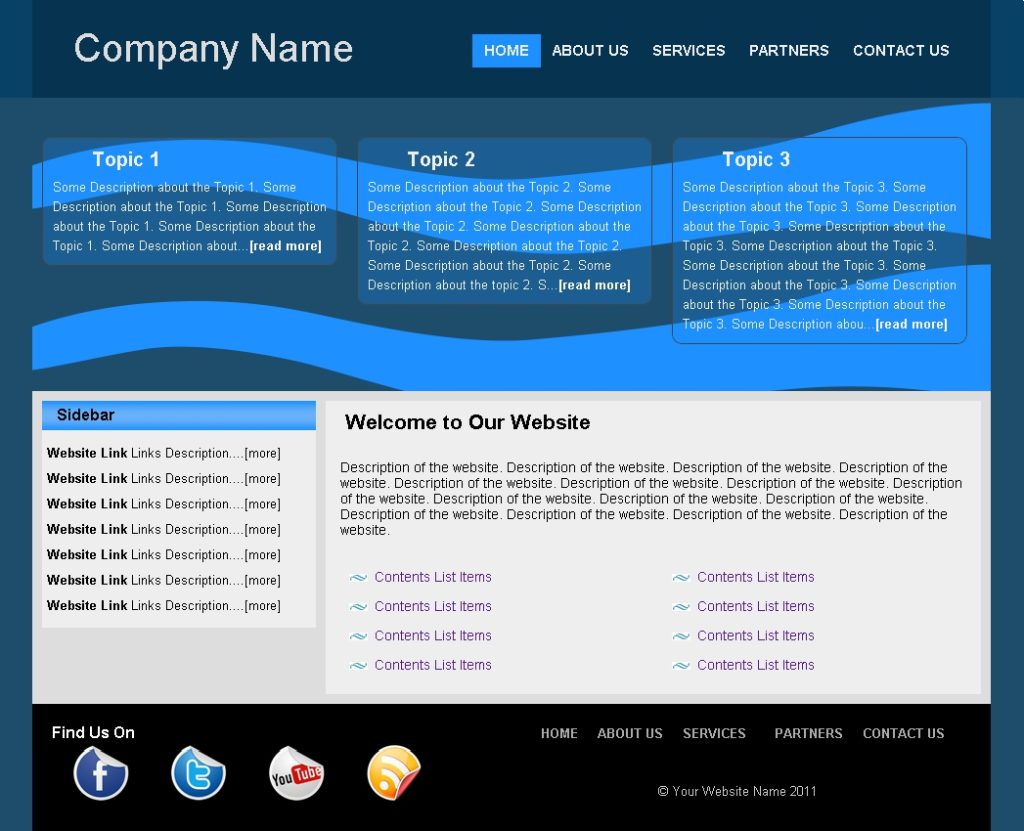The image size is (1024, 831).
Task: Select CONTACT US in the header menu
Action: coord(901,50)
